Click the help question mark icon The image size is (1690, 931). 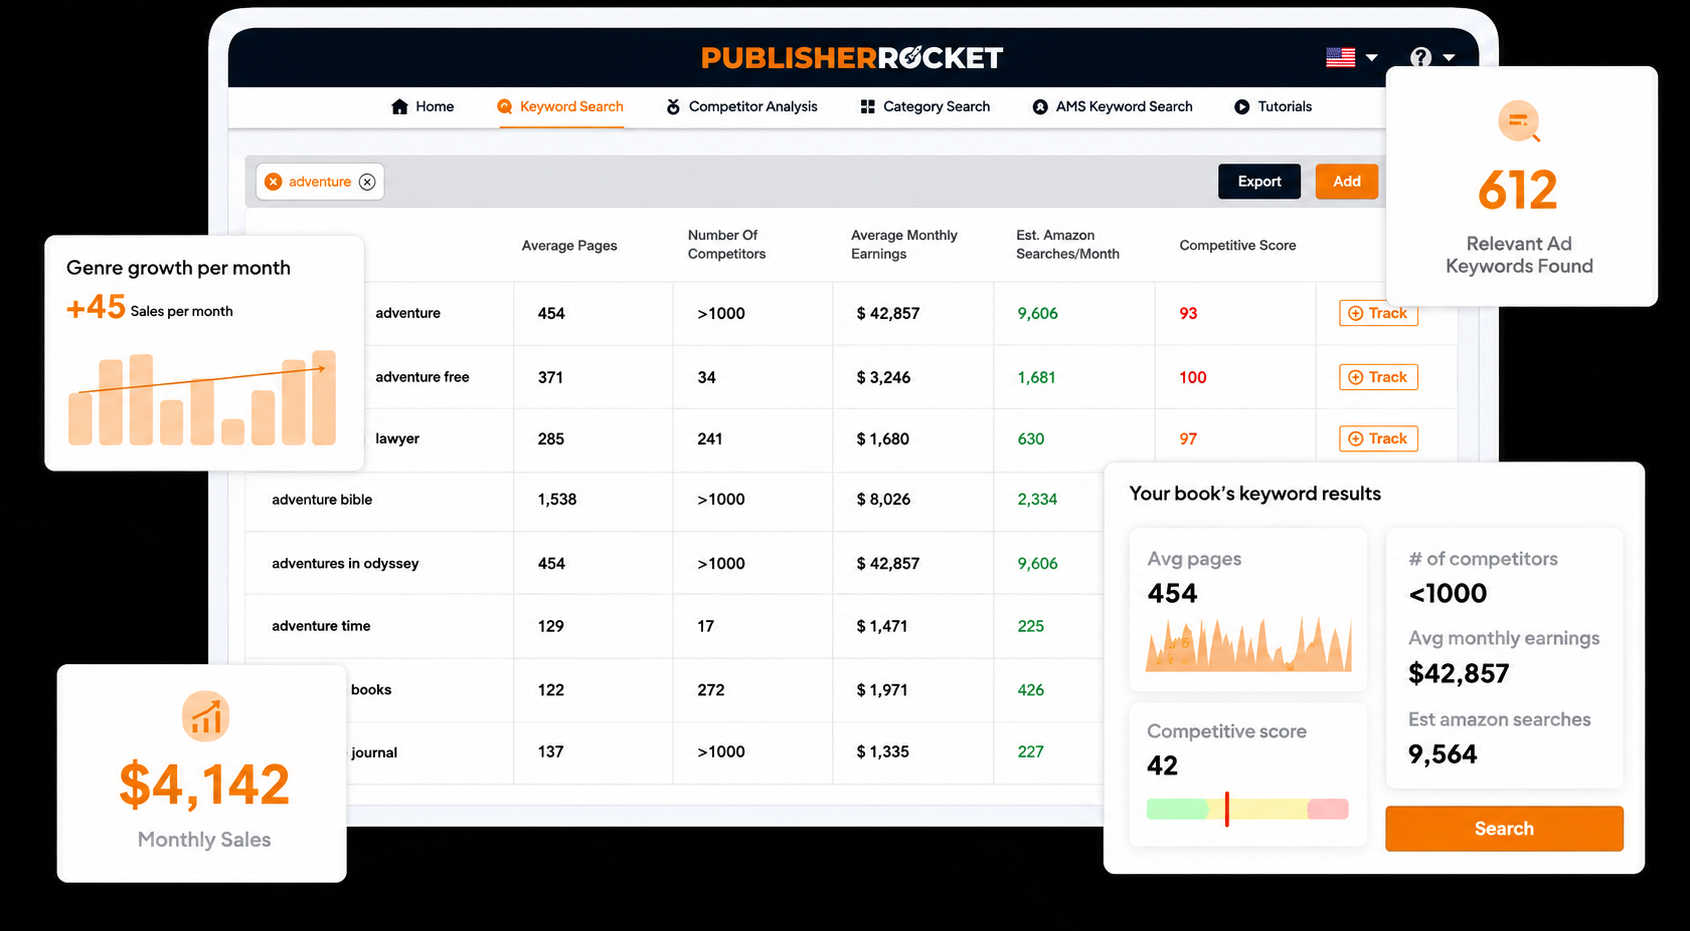(x=1421, y=57)
